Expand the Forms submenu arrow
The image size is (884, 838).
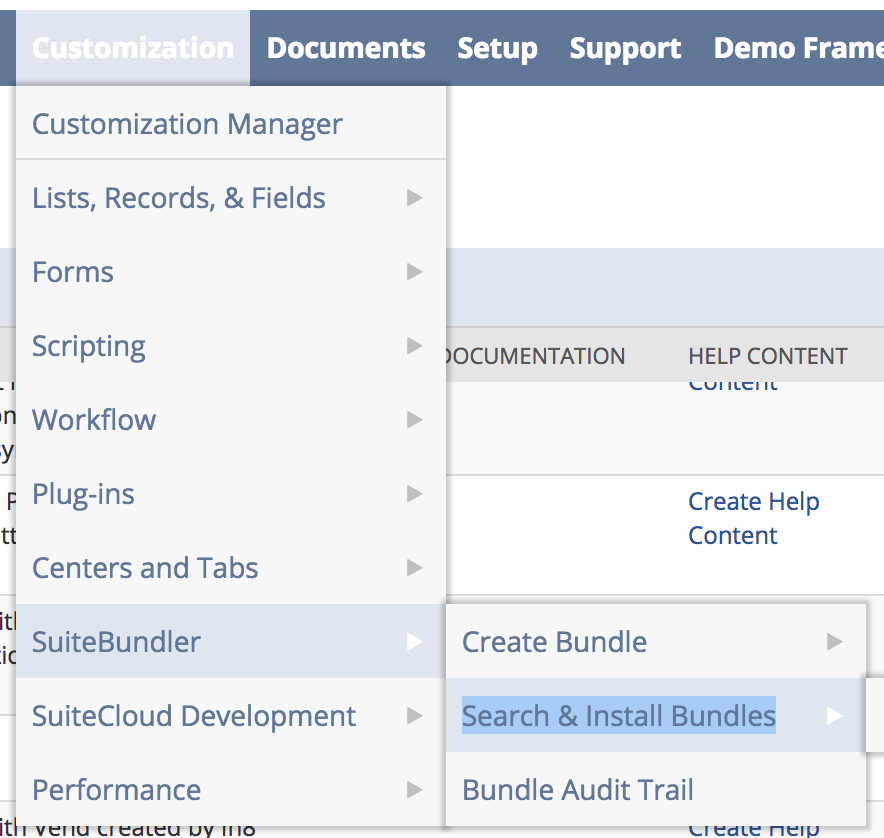pos(414,272)
